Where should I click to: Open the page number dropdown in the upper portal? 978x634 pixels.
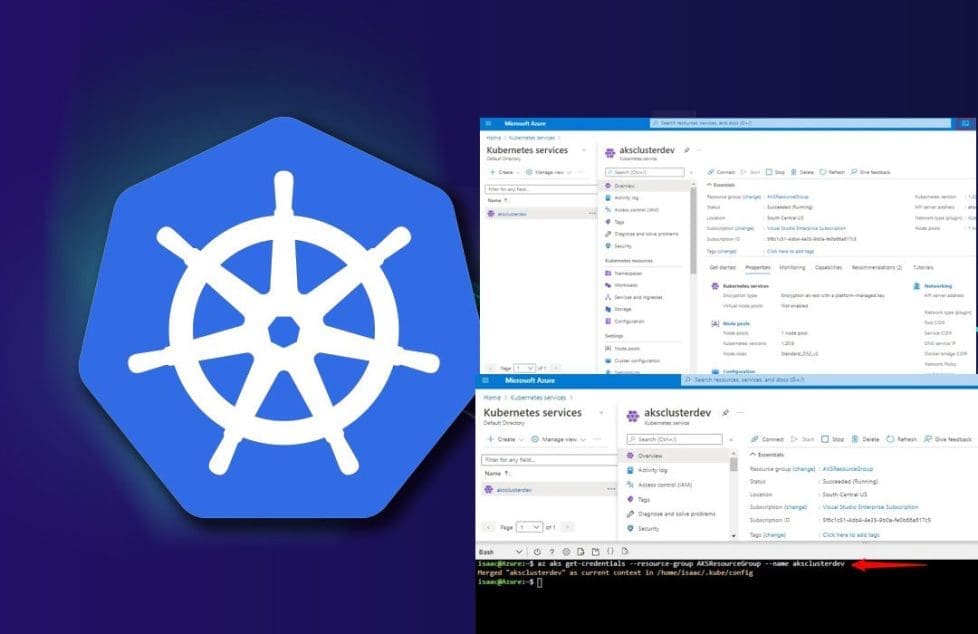[x=525, y=368]
